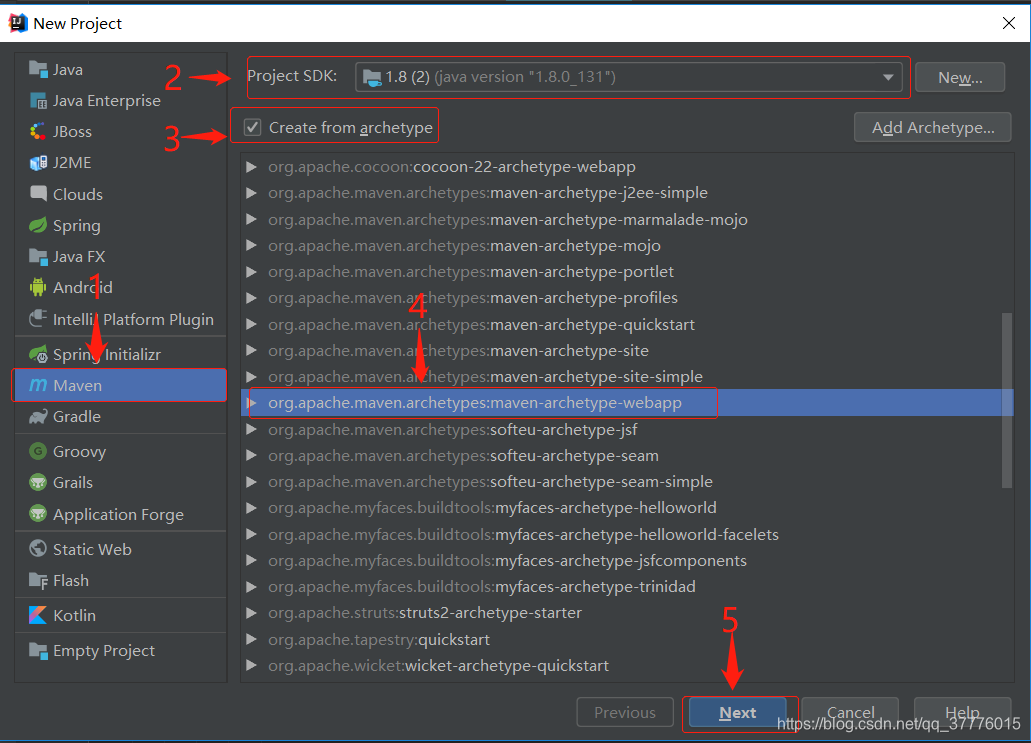
Task: Select maven-archetype-portlet archetype row
Action: click(627, 272)
